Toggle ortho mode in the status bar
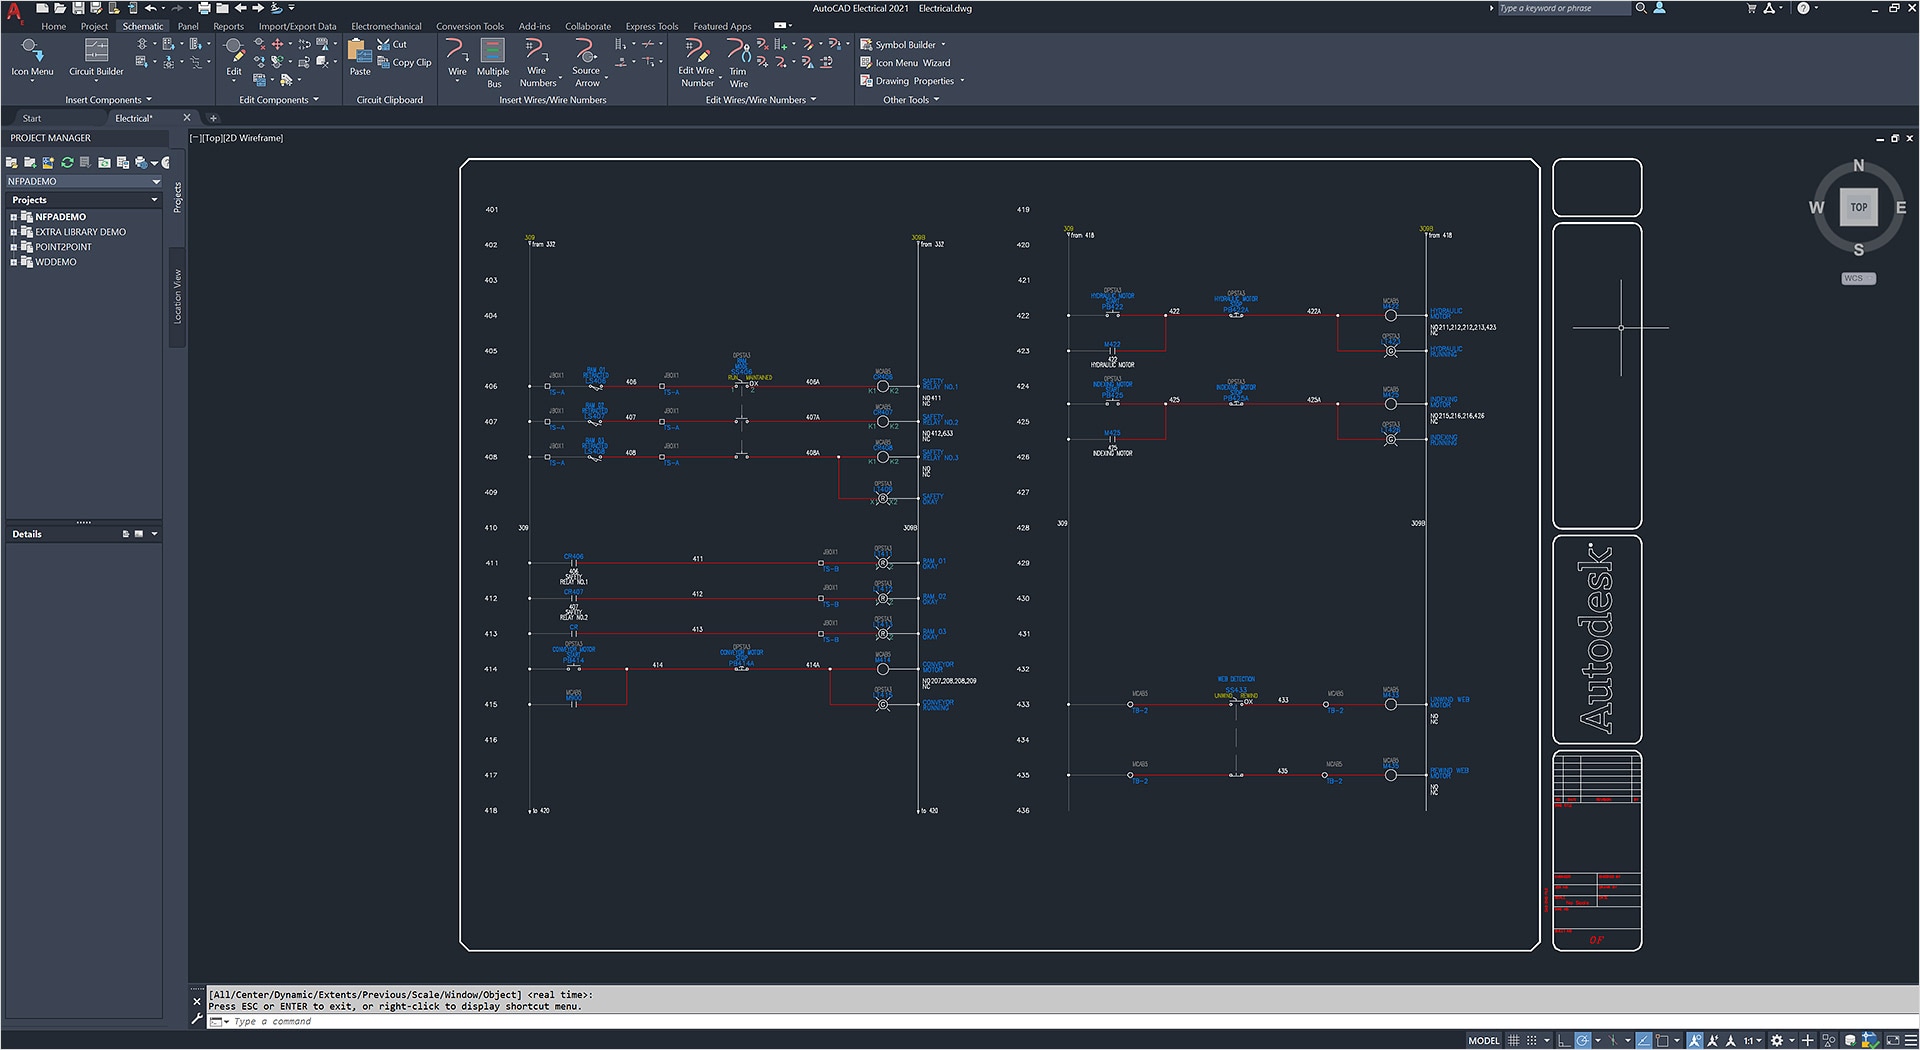 click(1564, 1040)
